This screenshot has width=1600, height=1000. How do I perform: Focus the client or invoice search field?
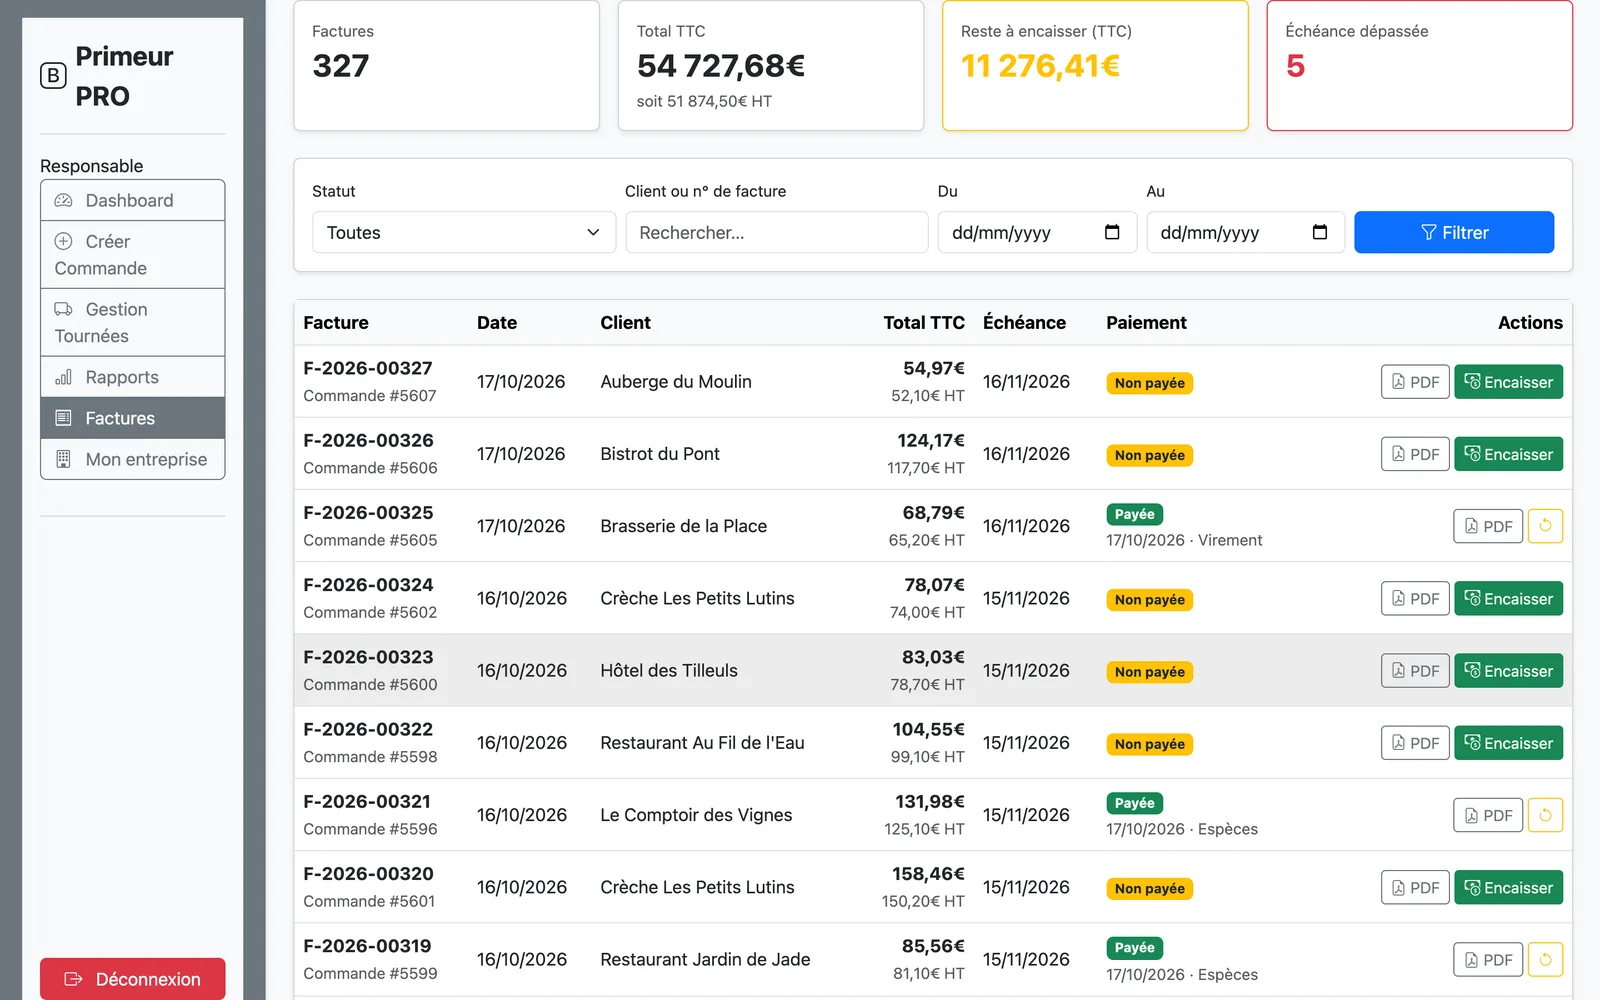[x=777, y=232]
